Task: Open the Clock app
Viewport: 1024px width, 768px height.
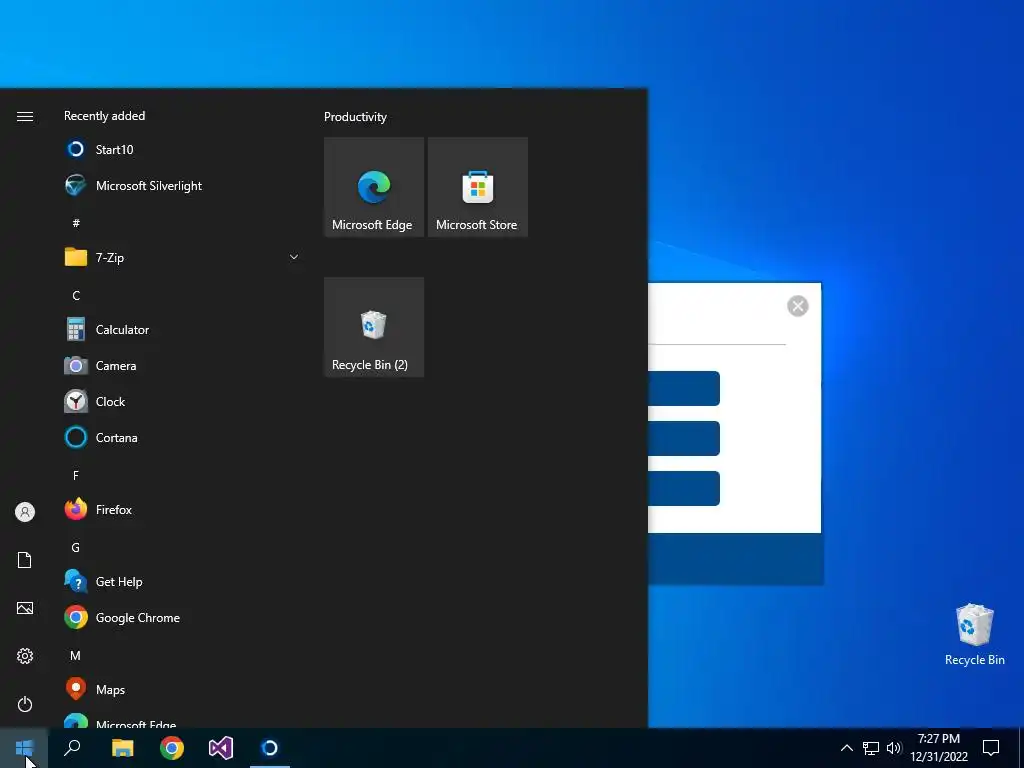Action: 183,402
